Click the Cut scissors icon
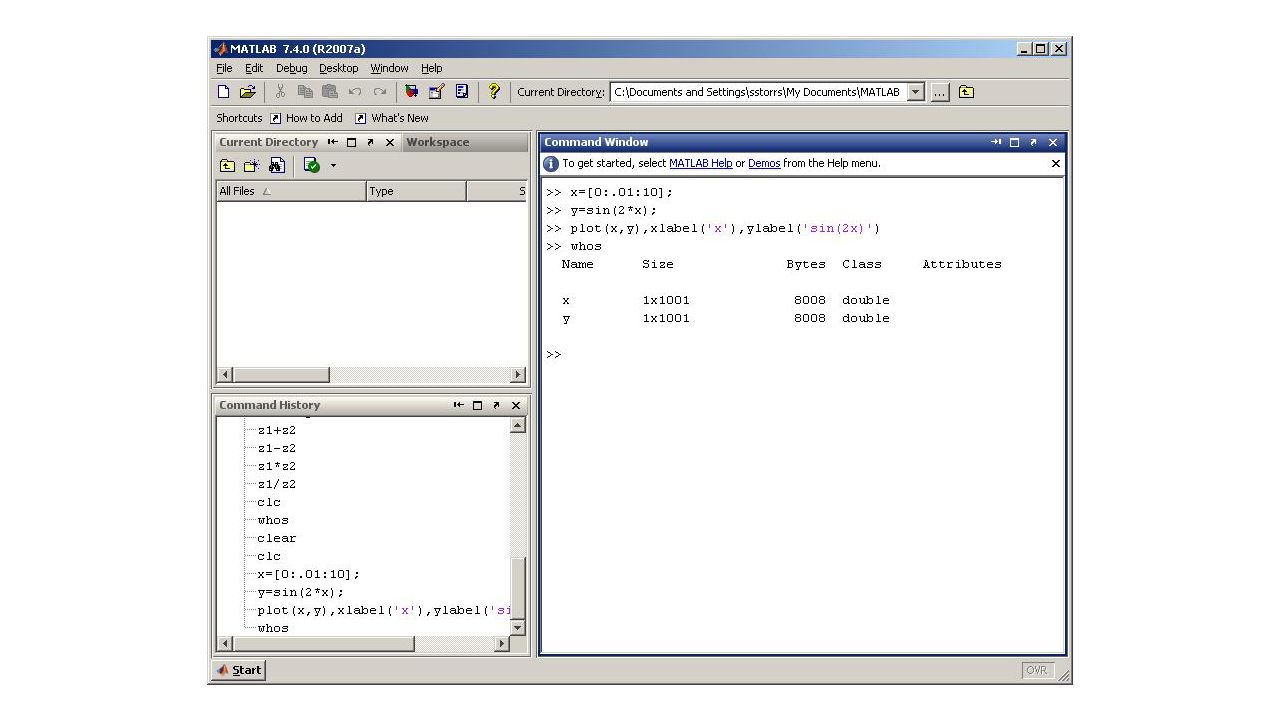 [280, 92]
